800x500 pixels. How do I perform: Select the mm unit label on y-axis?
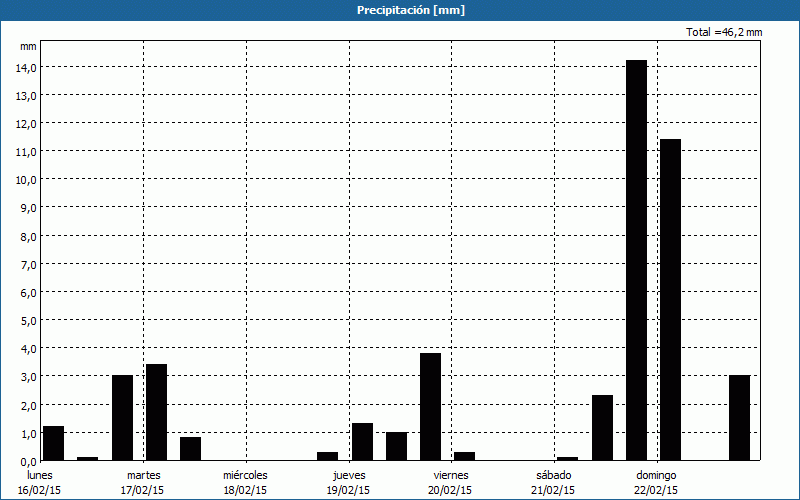(x=28, y=46)
